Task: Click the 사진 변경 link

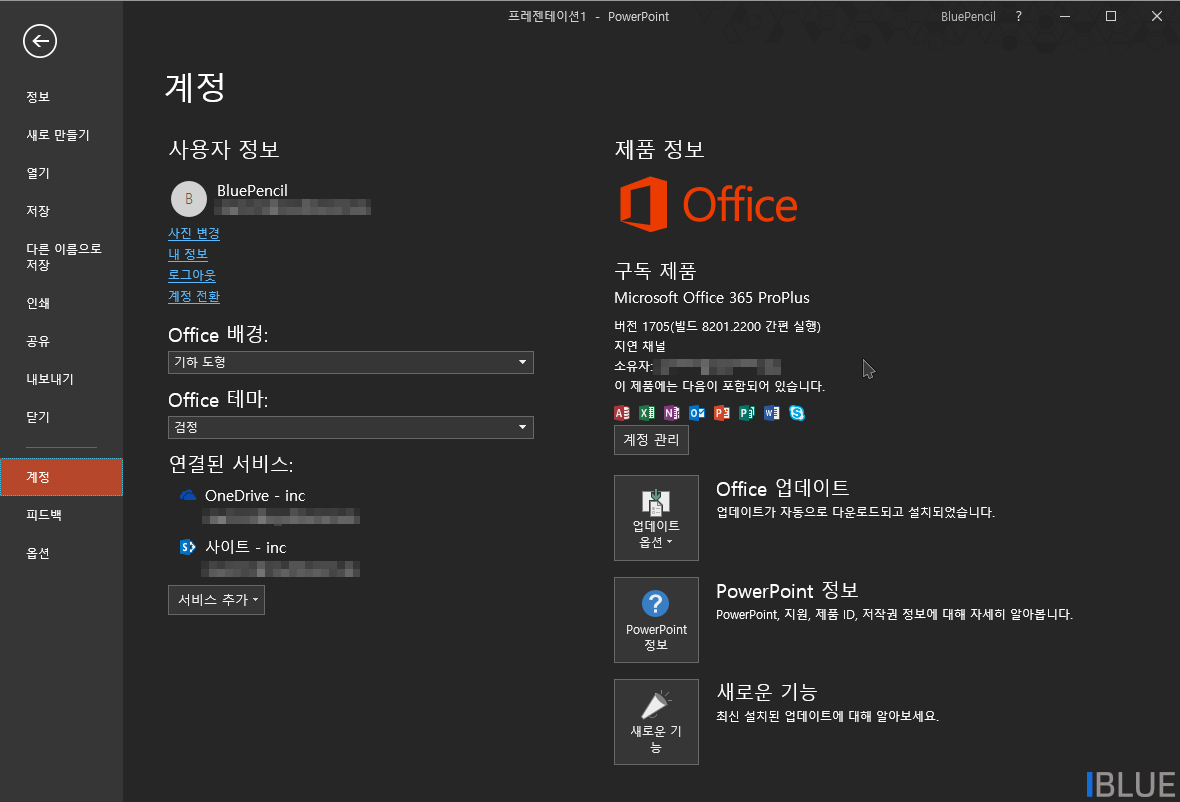Action: (194, 233)
